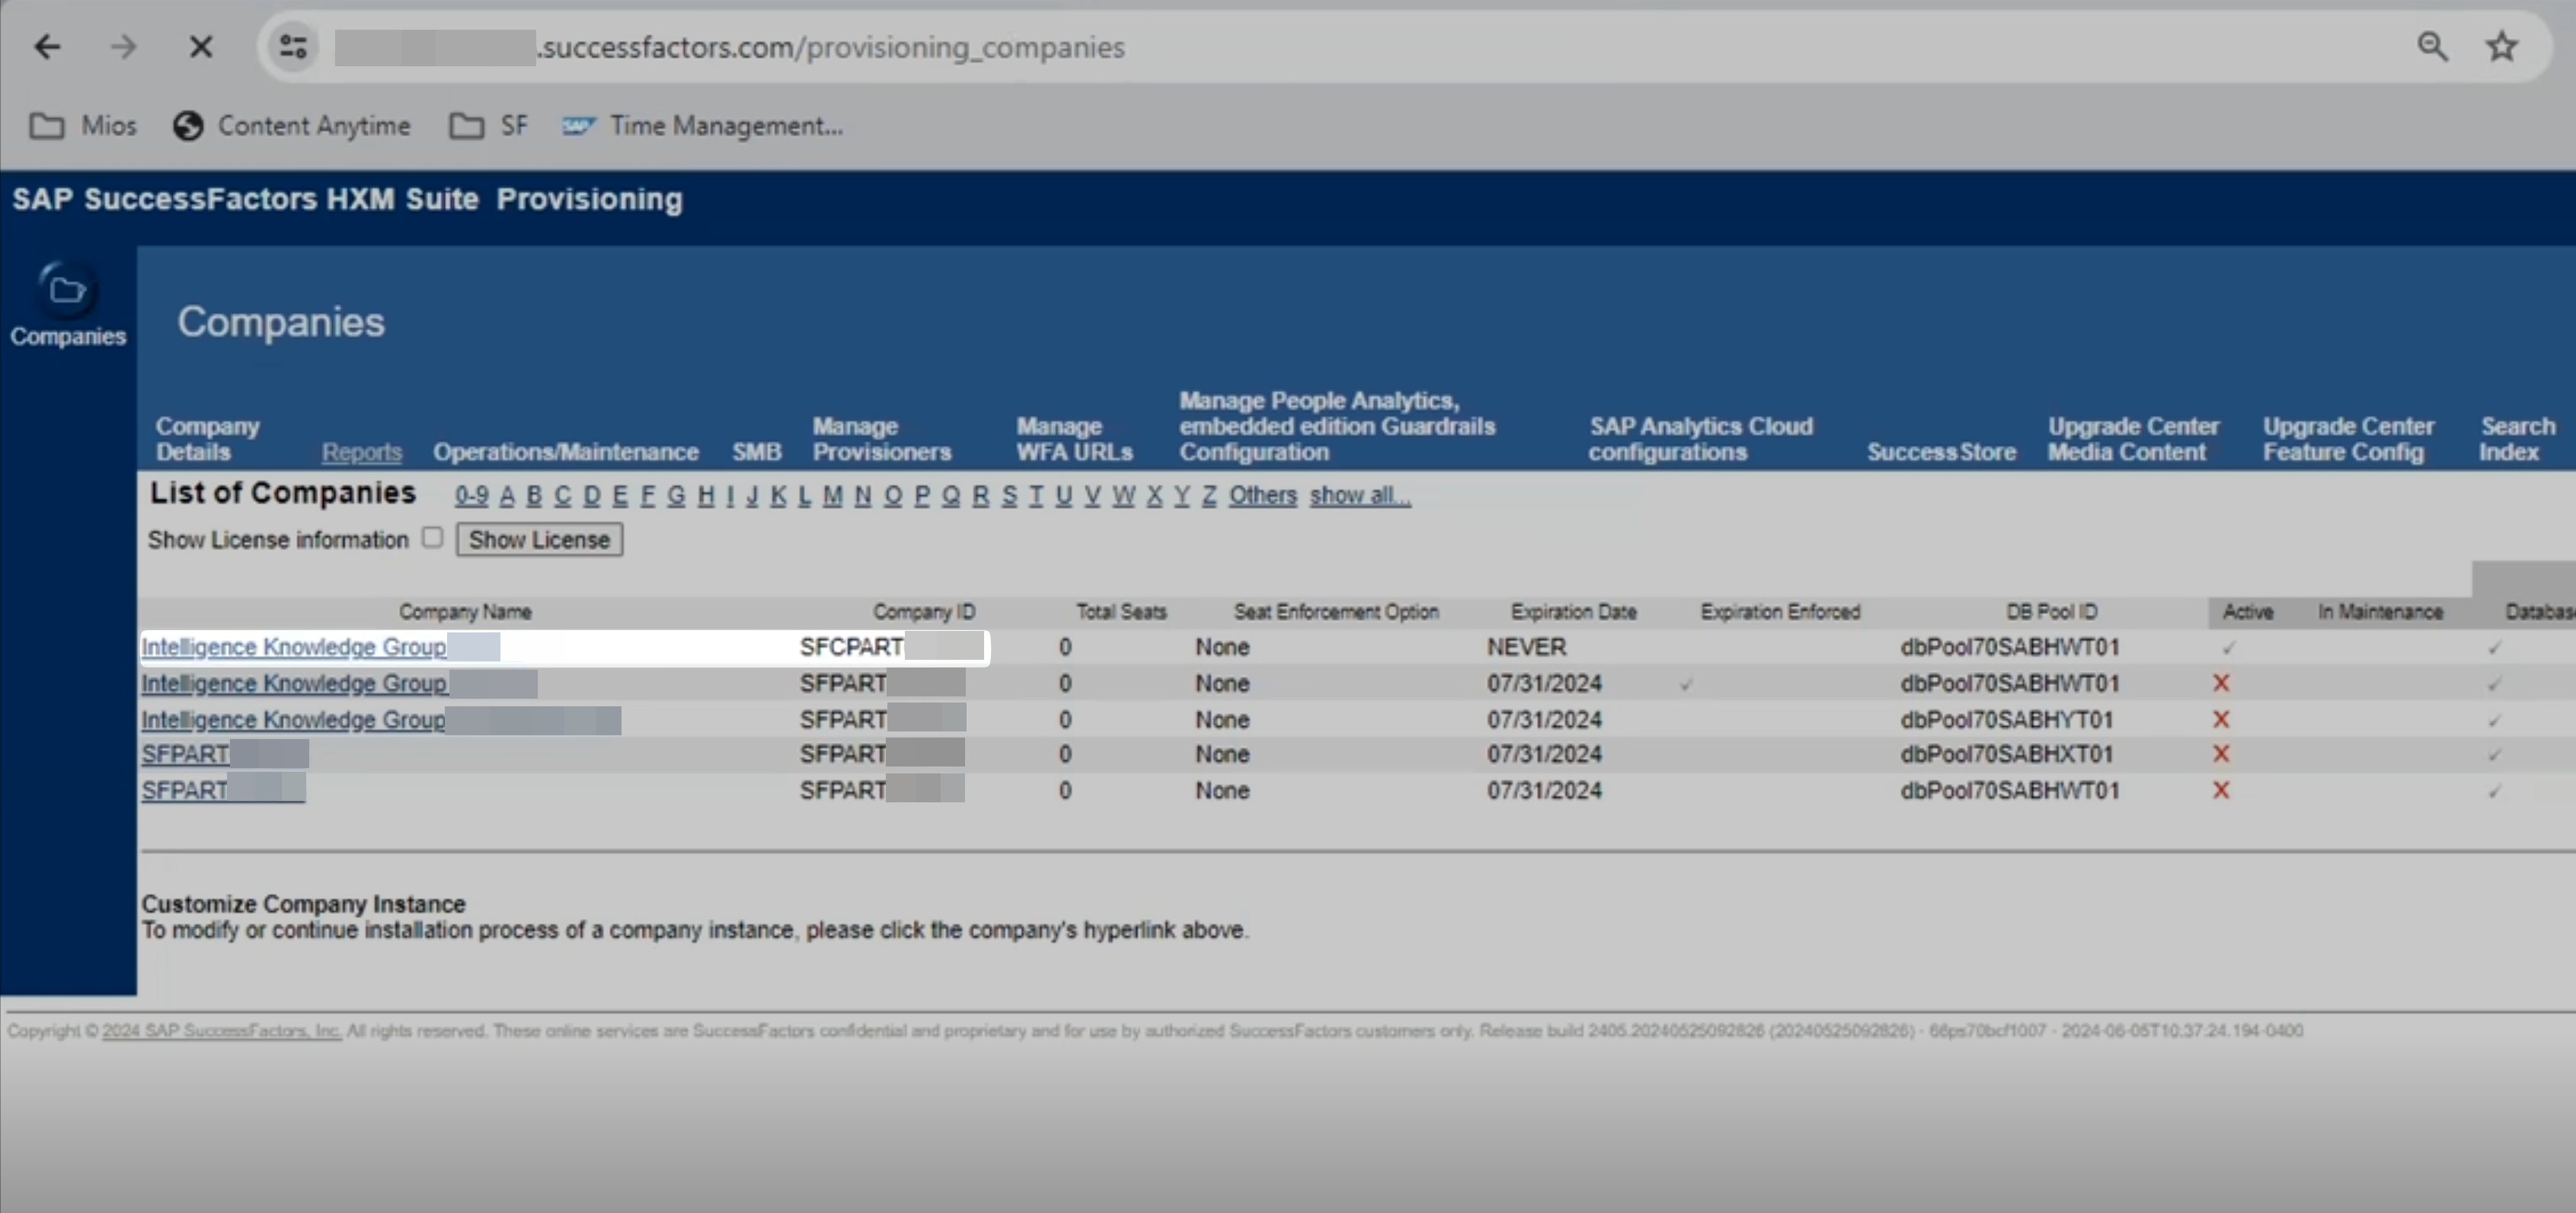Open the Manage Provisioners tab

pyautogui.click(x=881, y=439)
